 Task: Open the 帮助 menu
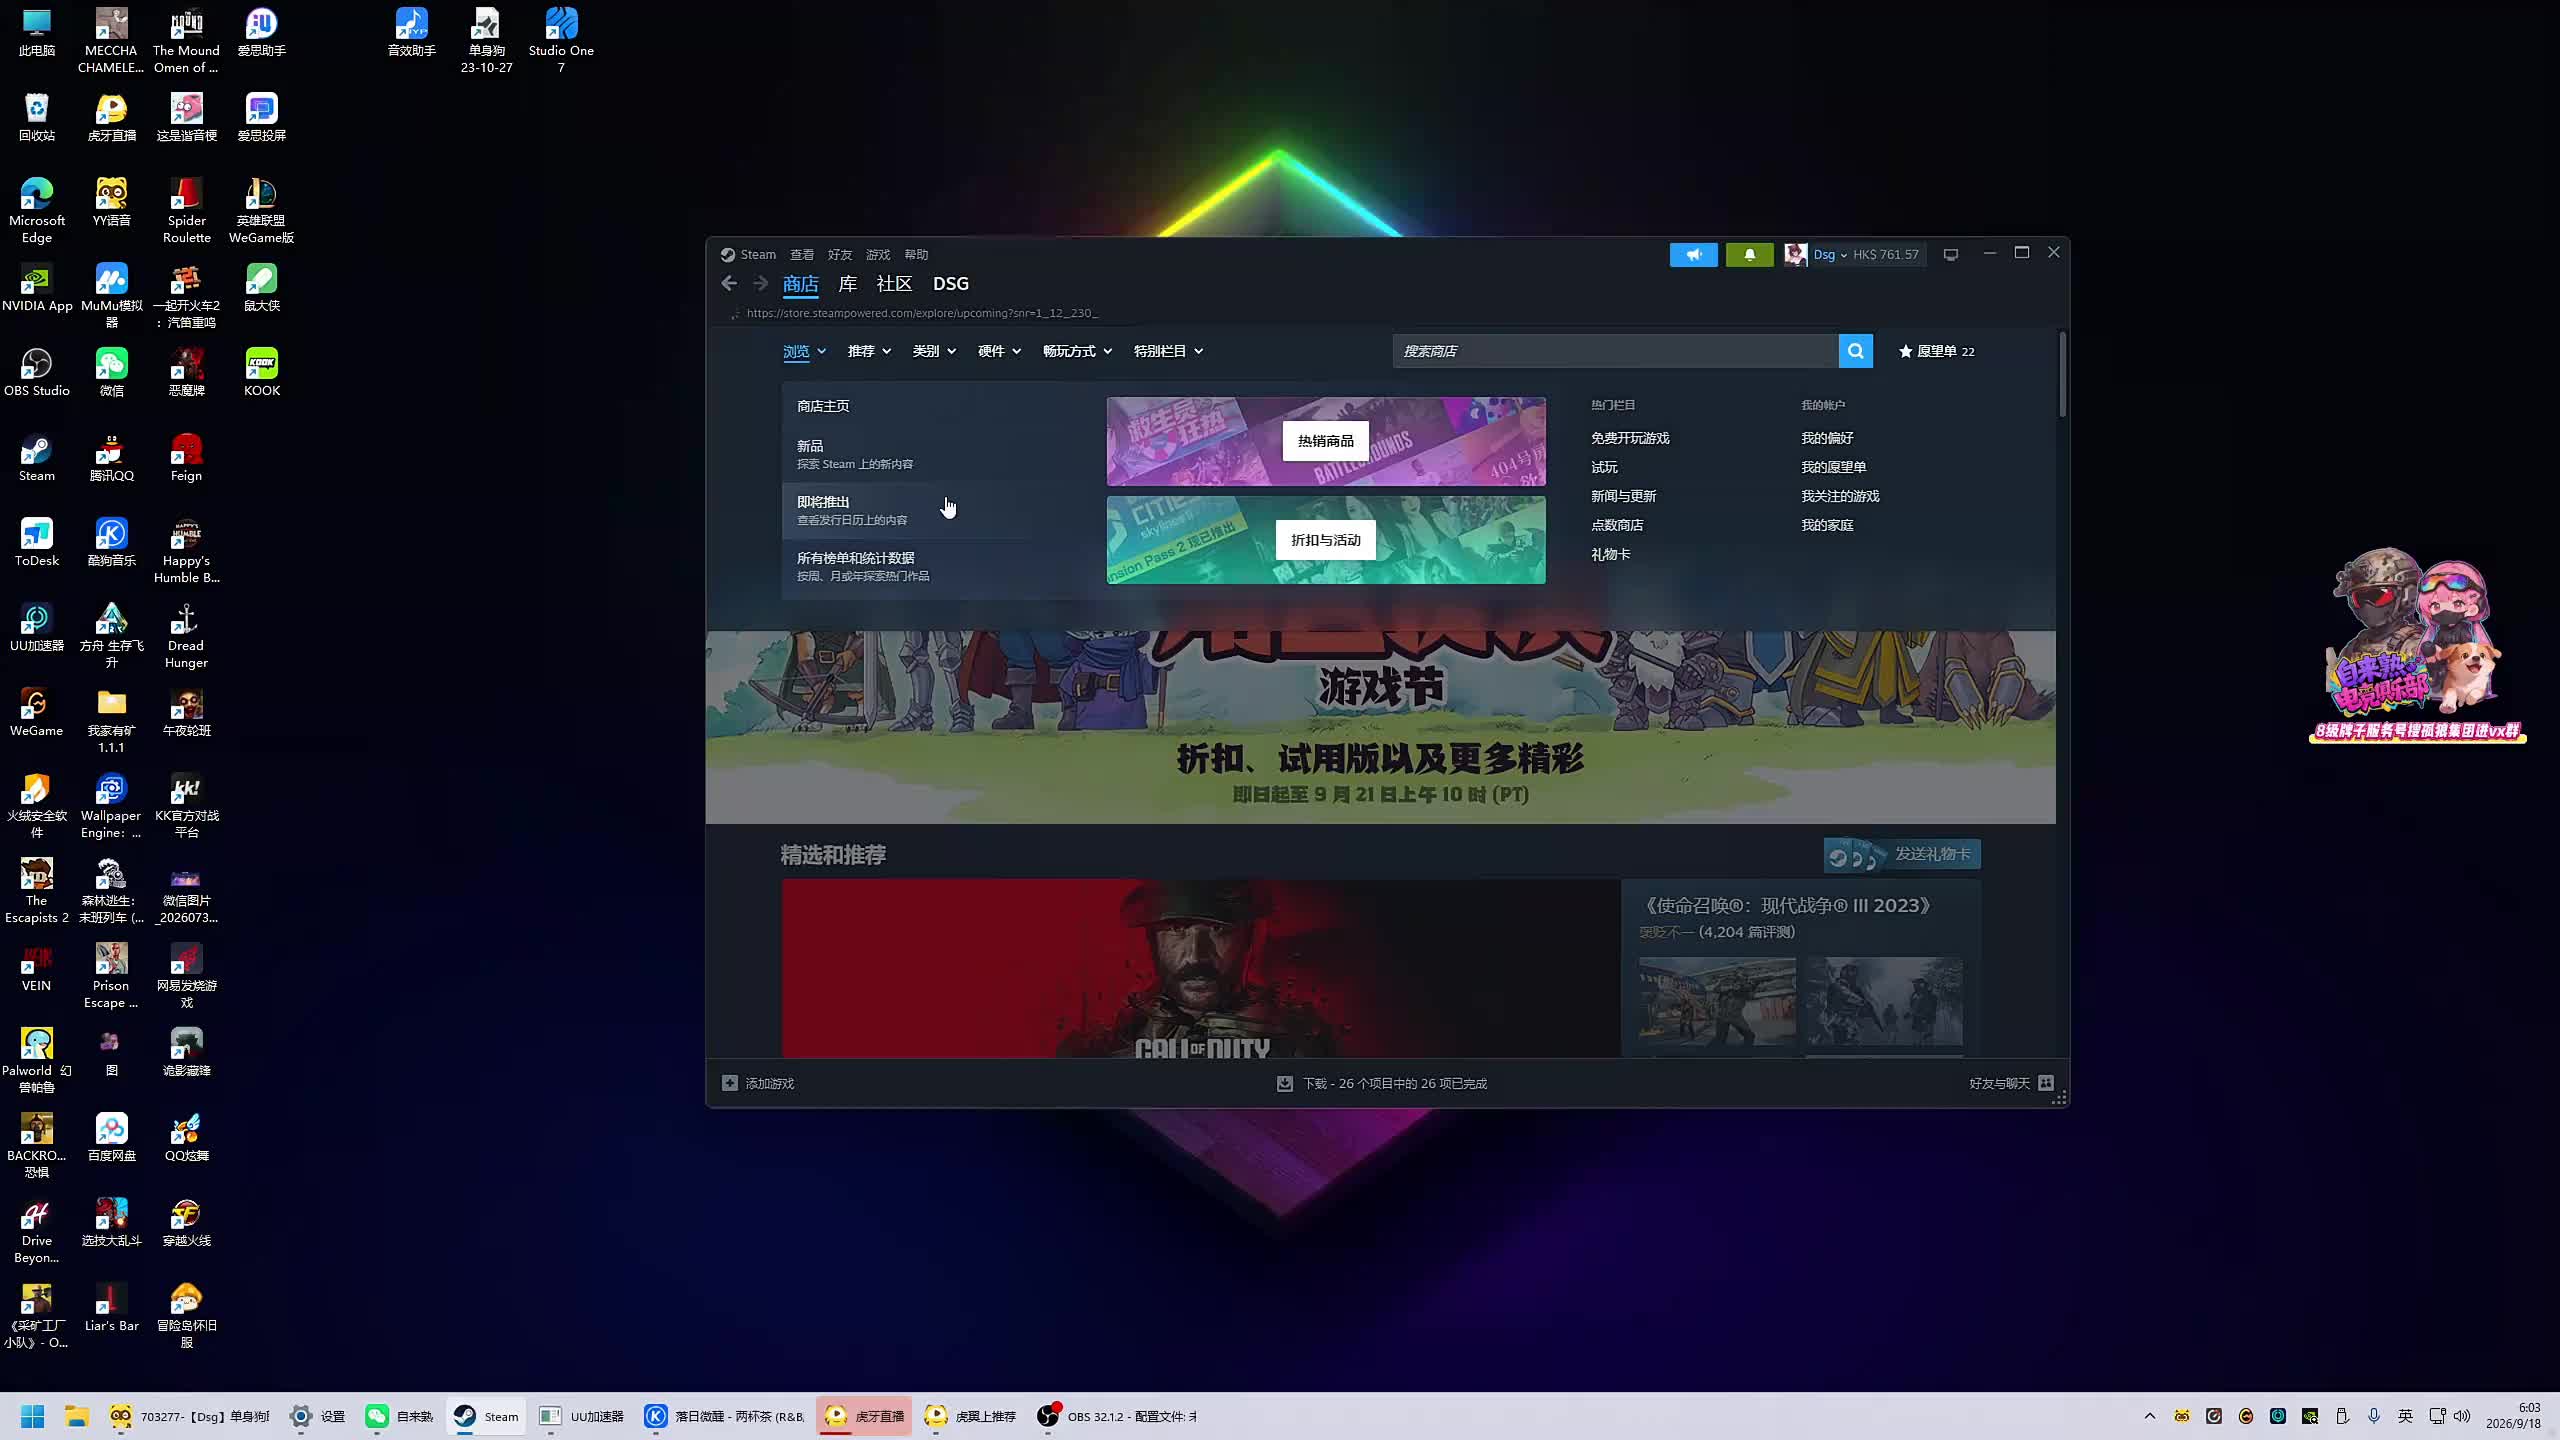tap(916, 255)
